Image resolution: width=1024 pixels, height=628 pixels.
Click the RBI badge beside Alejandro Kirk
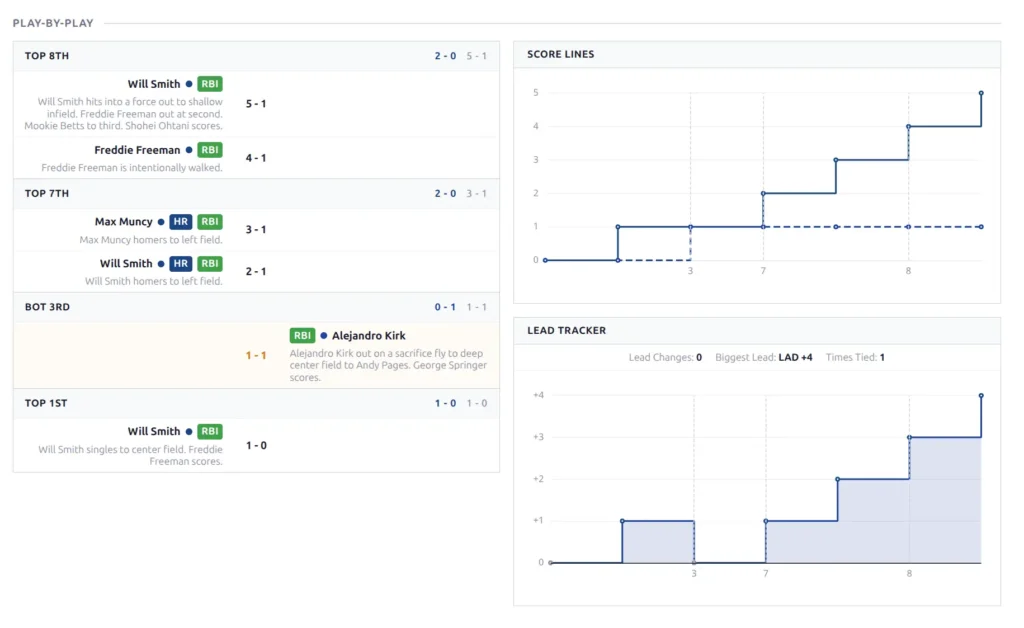(302, 336)
